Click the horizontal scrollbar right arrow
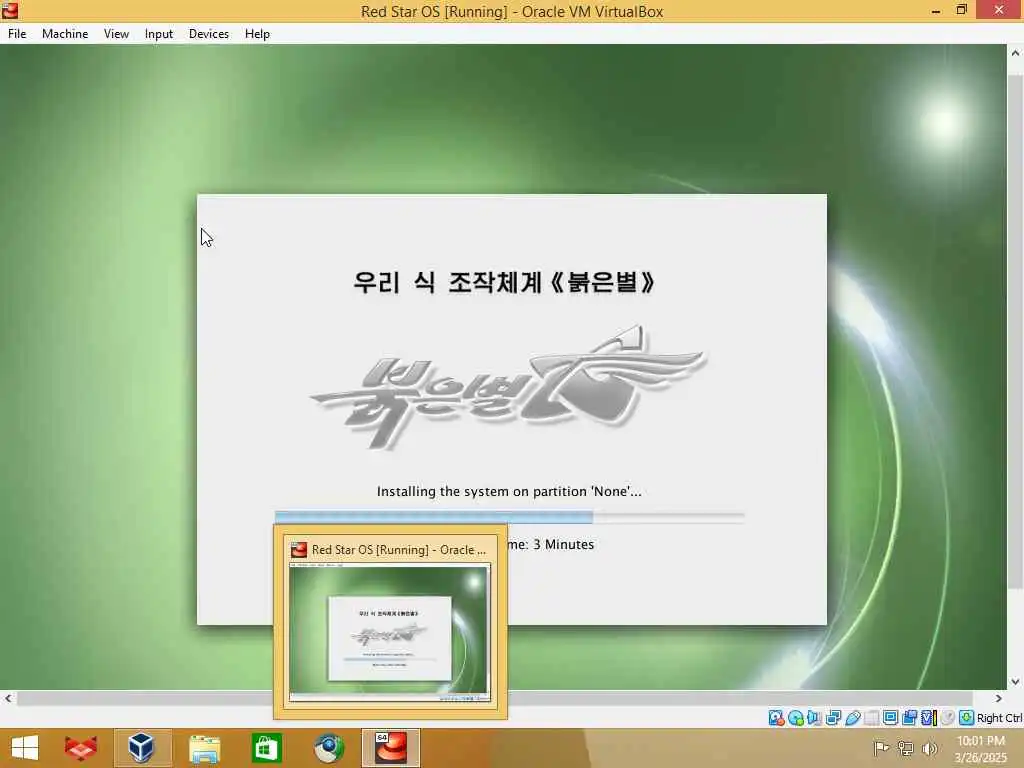The height and width of the screenshot is (768, 1024). tap(999, 698)
